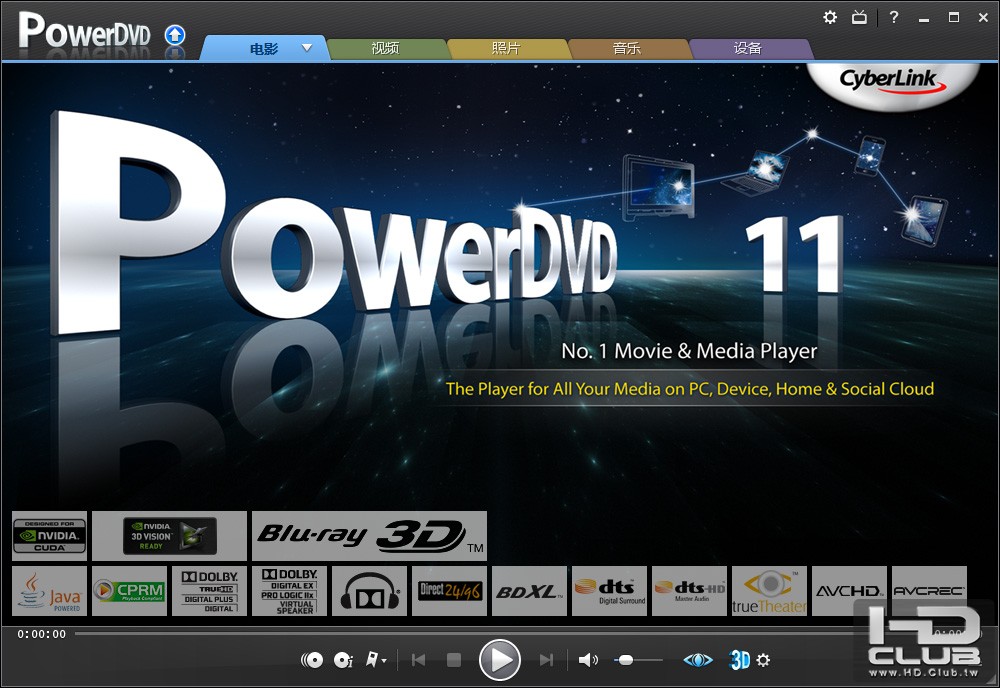Click the dts-HD Master Audio badge

point(689,591)
